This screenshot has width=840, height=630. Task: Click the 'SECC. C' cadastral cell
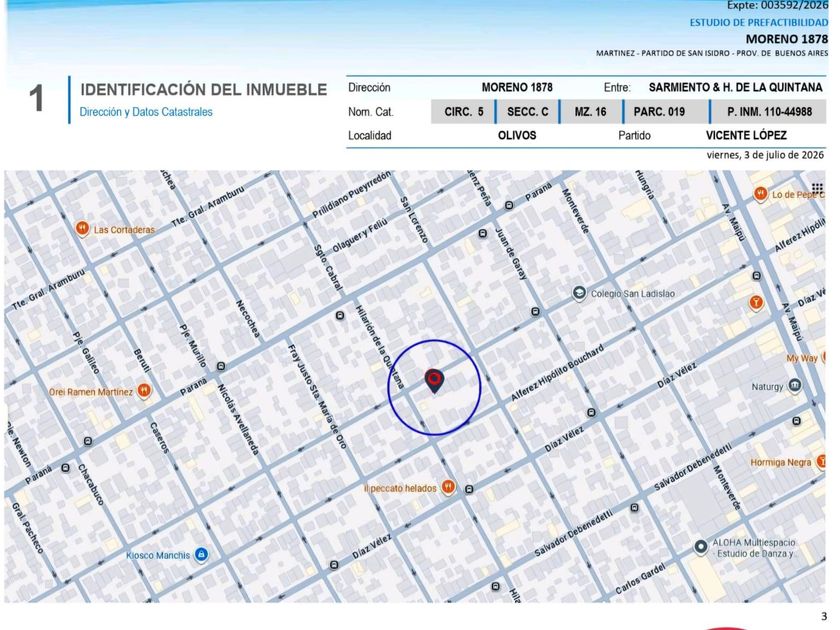pos(528,112)
